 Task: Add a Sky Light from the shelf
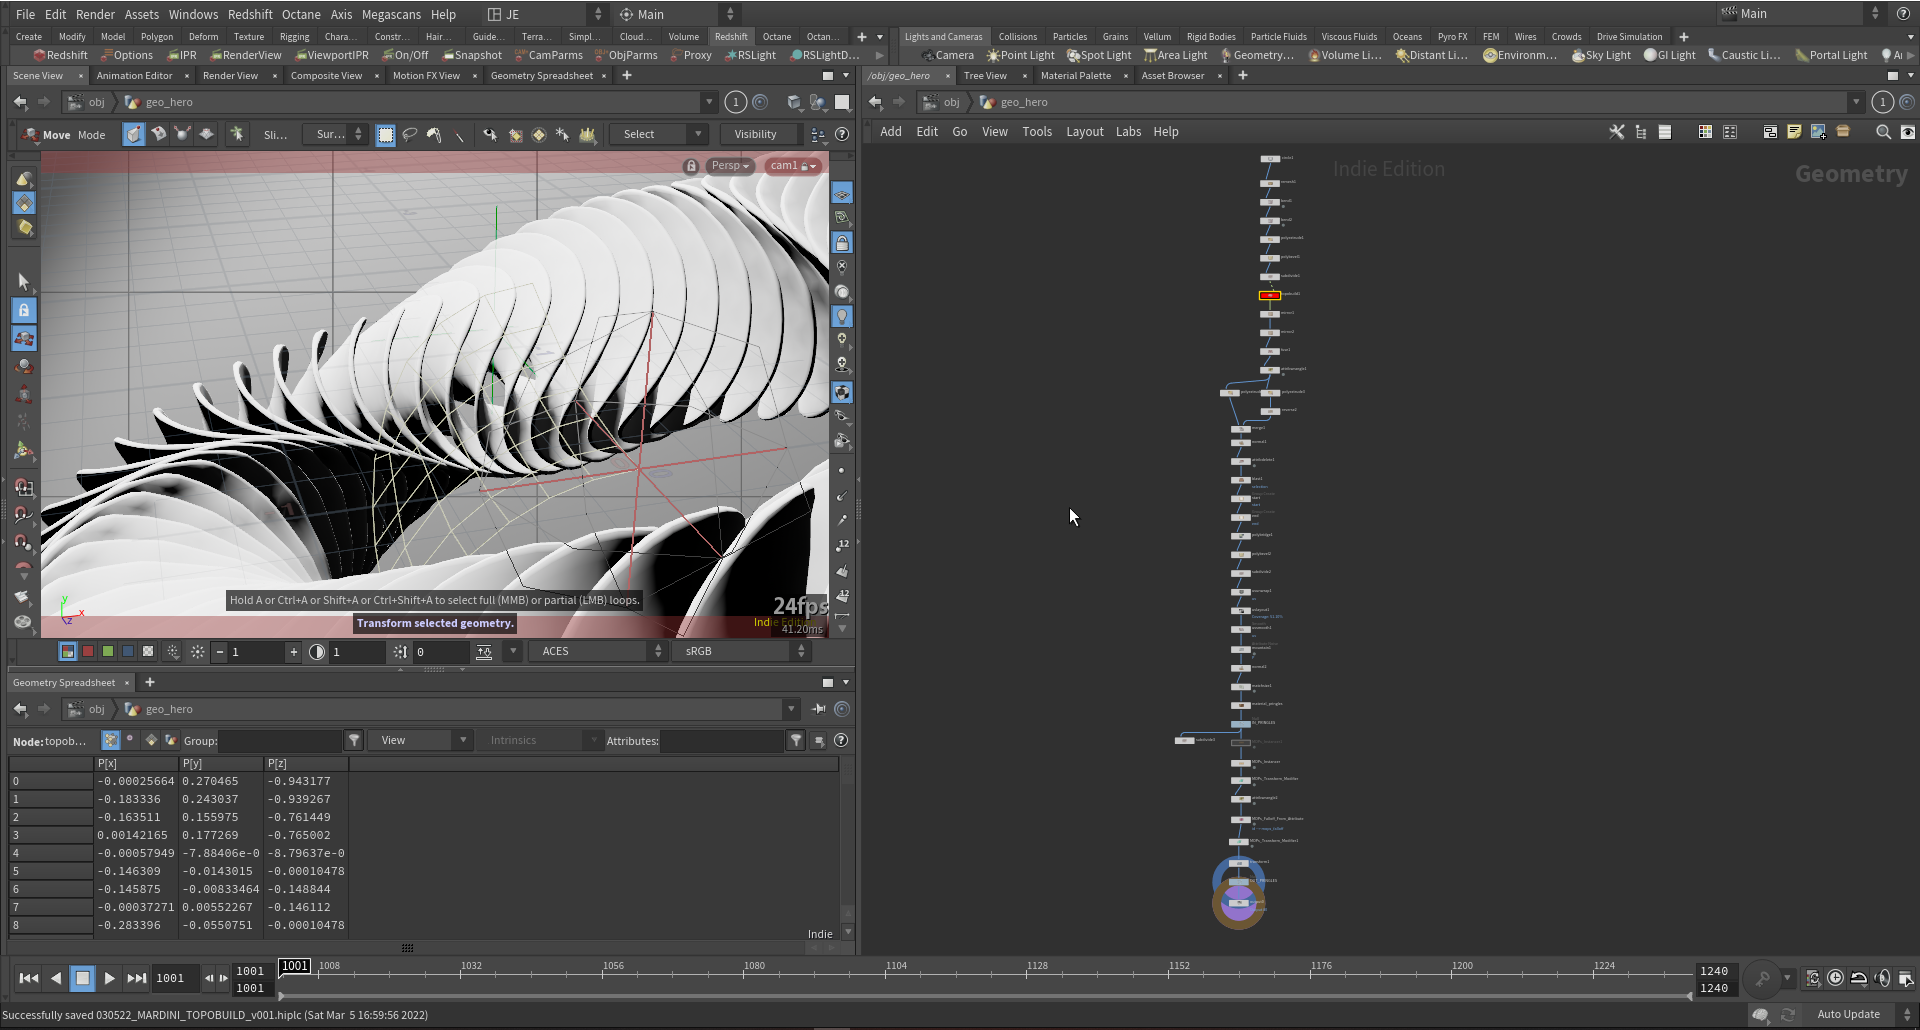click(x=1601, y=55)
